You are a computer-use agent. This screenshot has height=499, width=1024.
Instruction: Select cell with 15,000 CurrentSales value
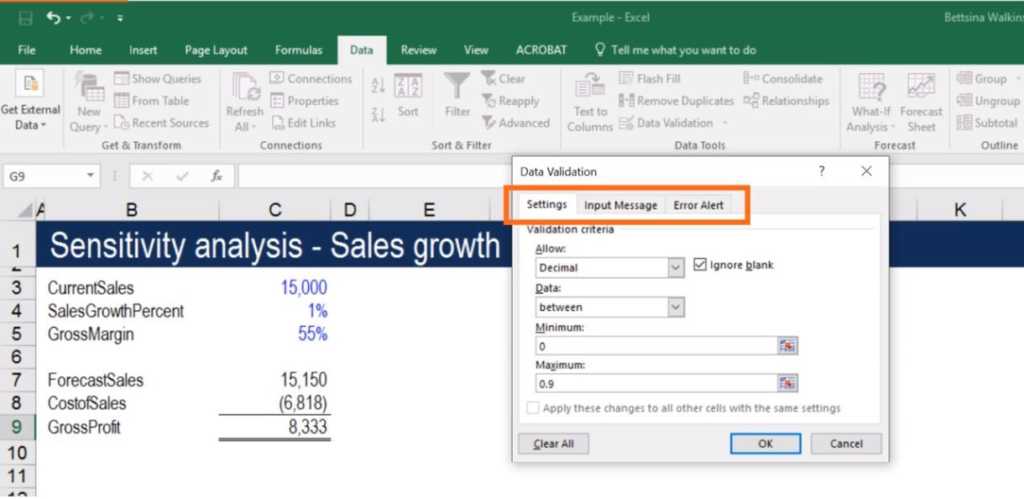[x=275, y=288]
